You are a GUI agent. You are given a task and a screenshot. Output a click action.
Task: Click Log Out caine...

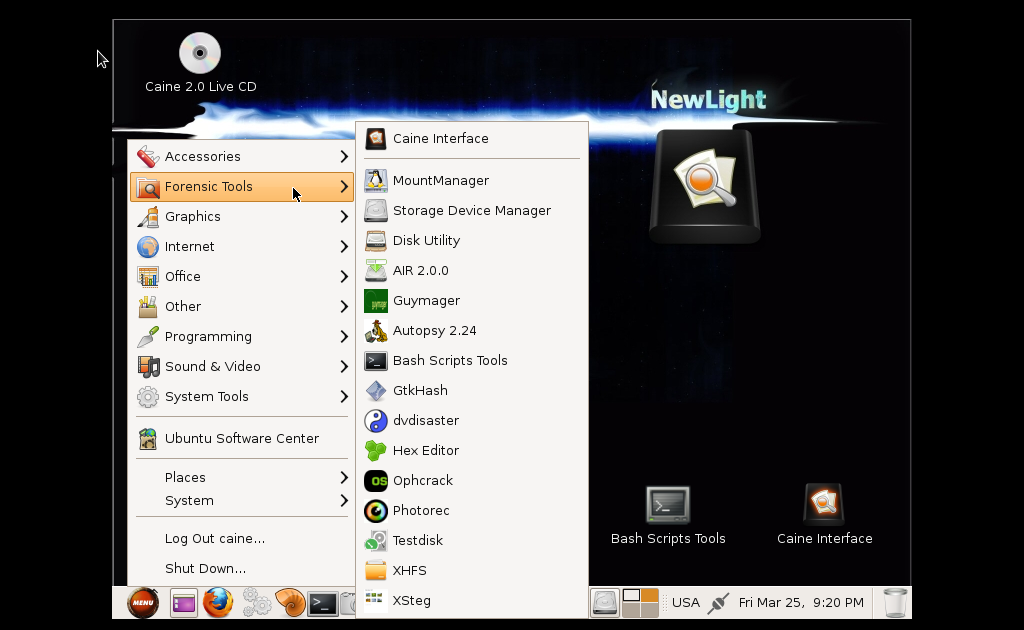tap(242, 539)
